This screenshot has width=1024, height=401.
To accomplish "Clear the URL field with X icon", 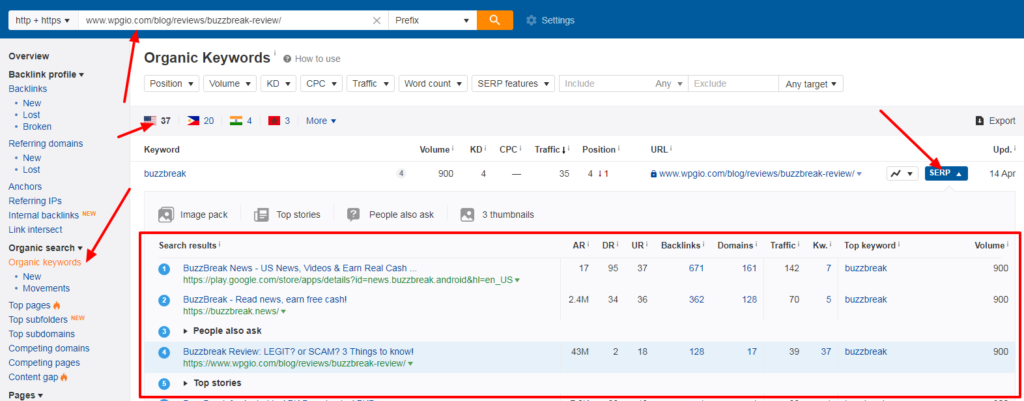I will (377, 20).
